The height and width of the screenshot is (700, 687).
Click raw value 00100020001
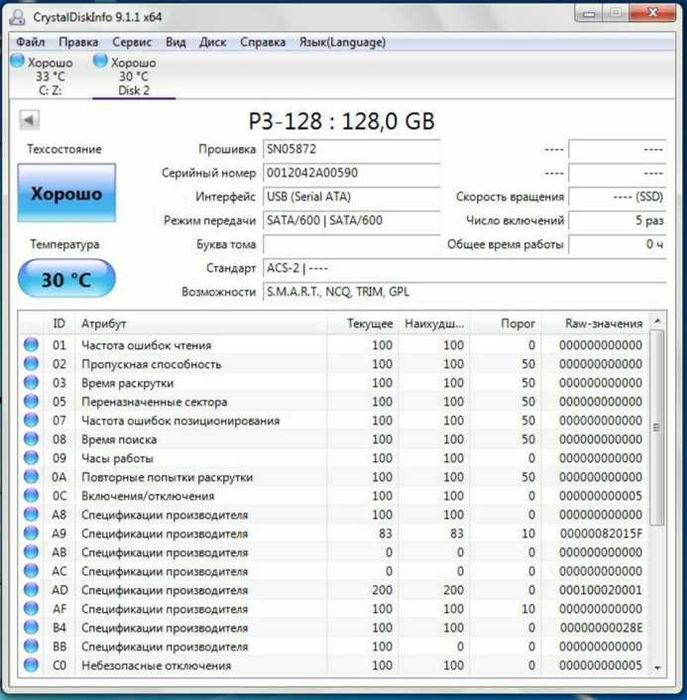point(600,590)
